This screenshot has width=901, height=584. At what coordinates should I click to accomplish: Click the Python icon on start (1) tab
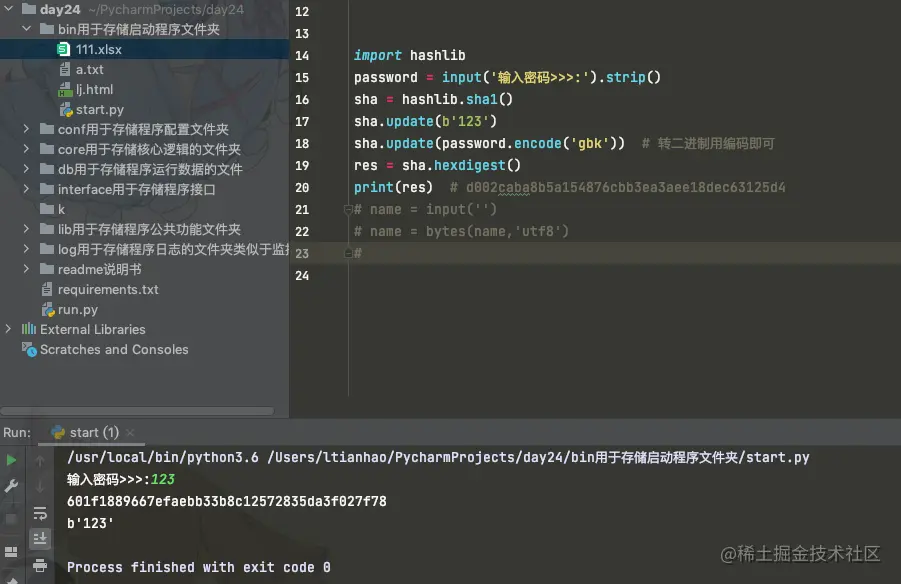(x=58, y=432)
